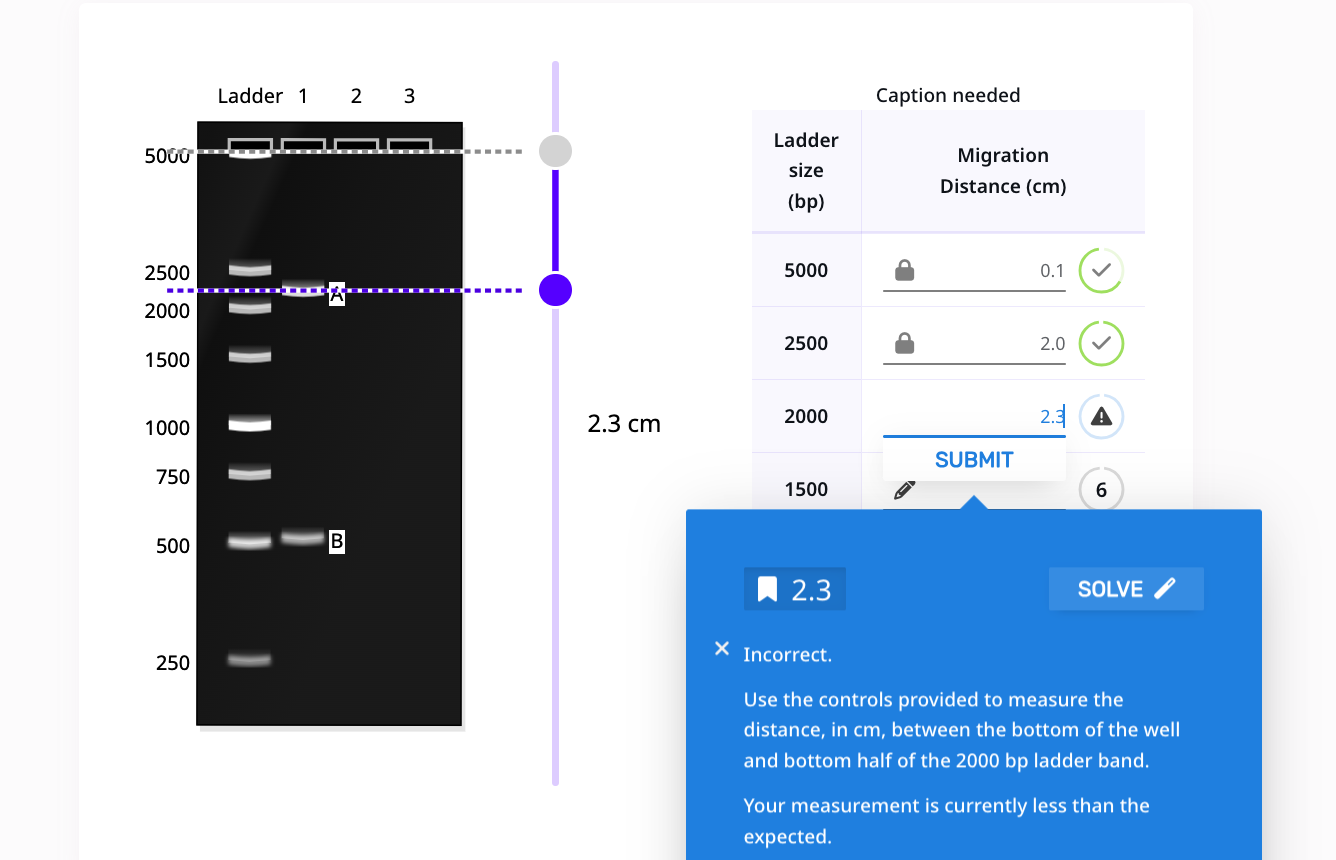1336x860 pixels.
Task: Click the Caption needed table title
Action: point(948,95)
